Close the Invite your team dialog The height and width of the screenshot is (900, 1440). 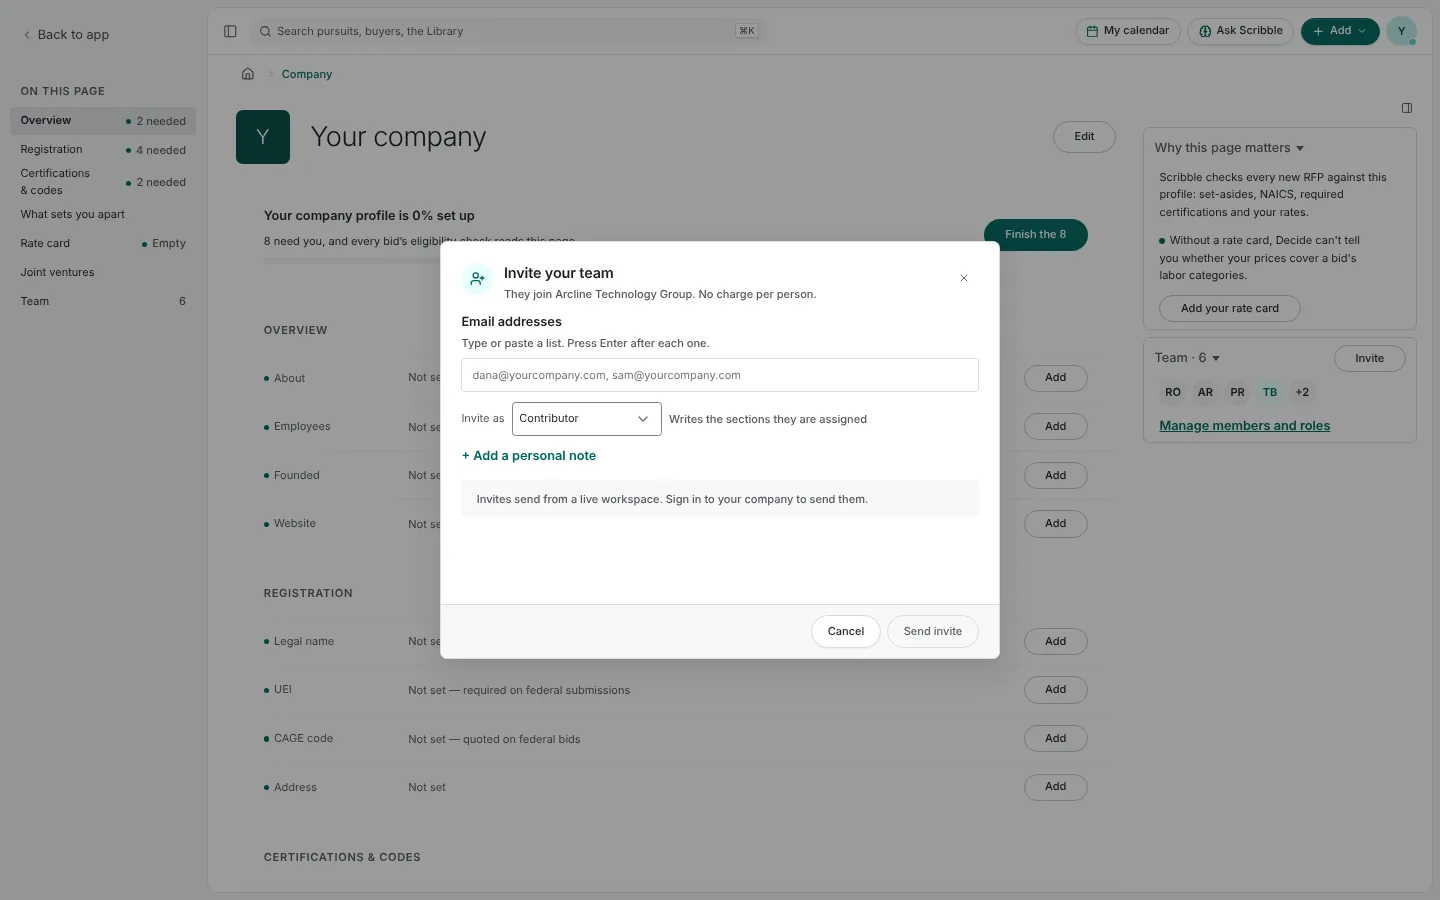click(964, 278)
